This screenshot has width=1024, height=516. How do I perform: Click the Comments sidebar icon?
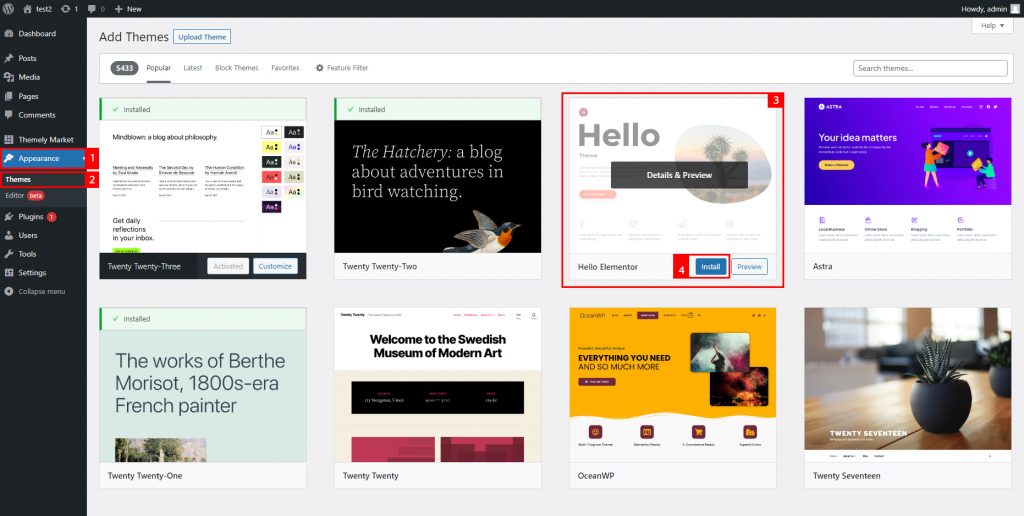click(x=9, y=115)
